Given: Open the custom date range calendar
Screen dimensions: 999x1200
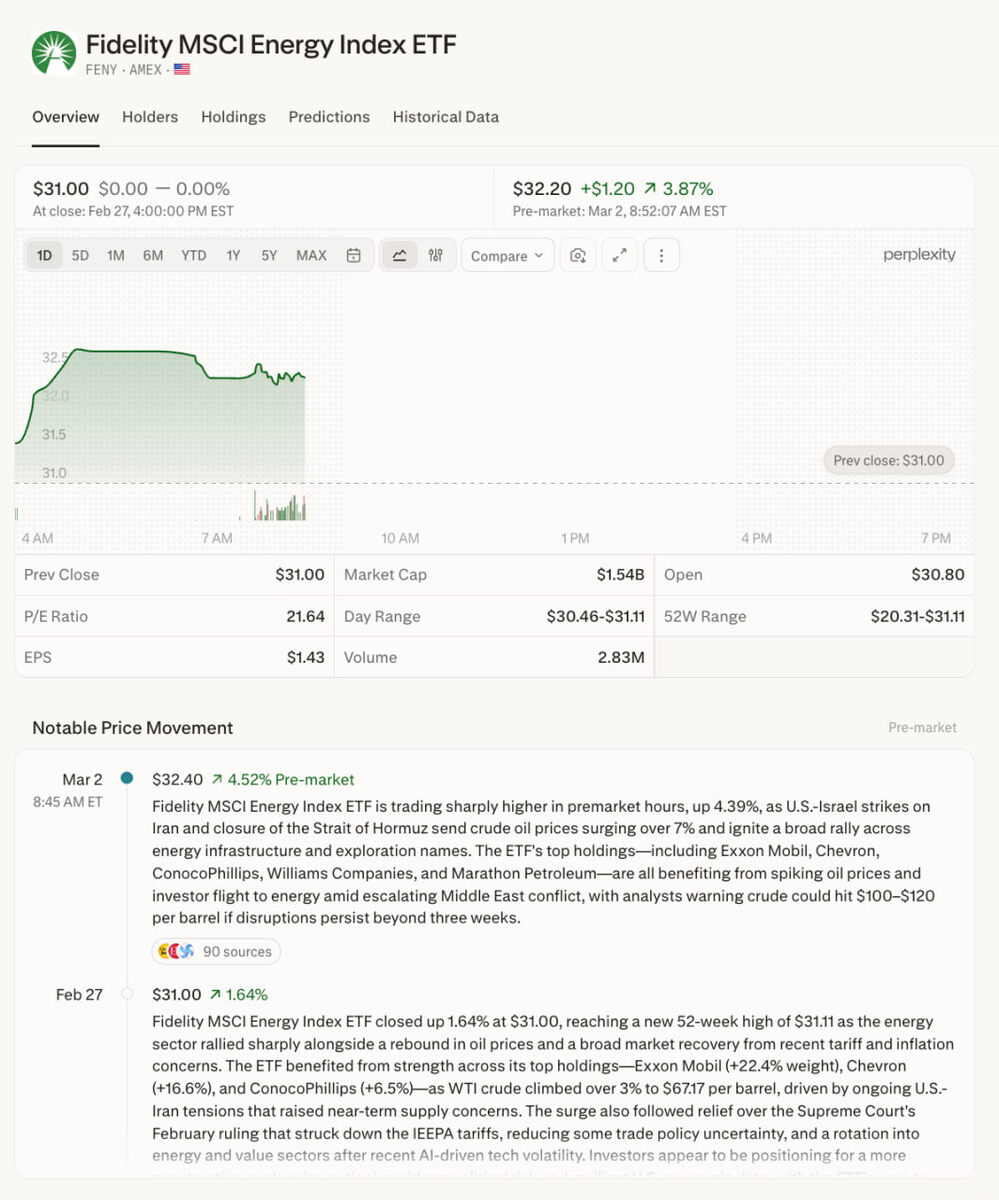Looking at the screenshot, I should coord(353,255).
